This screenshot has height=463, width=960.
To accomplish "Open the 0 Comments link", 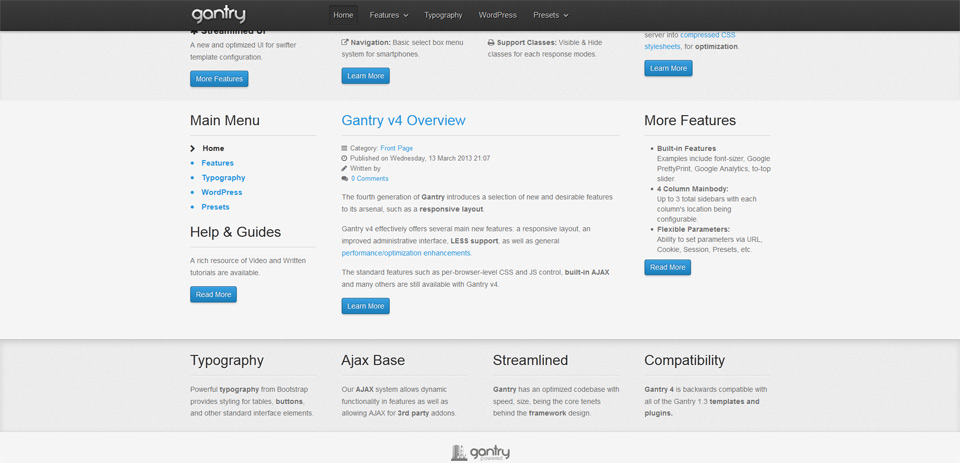I will pyautogui.click(x=370, y=178).
